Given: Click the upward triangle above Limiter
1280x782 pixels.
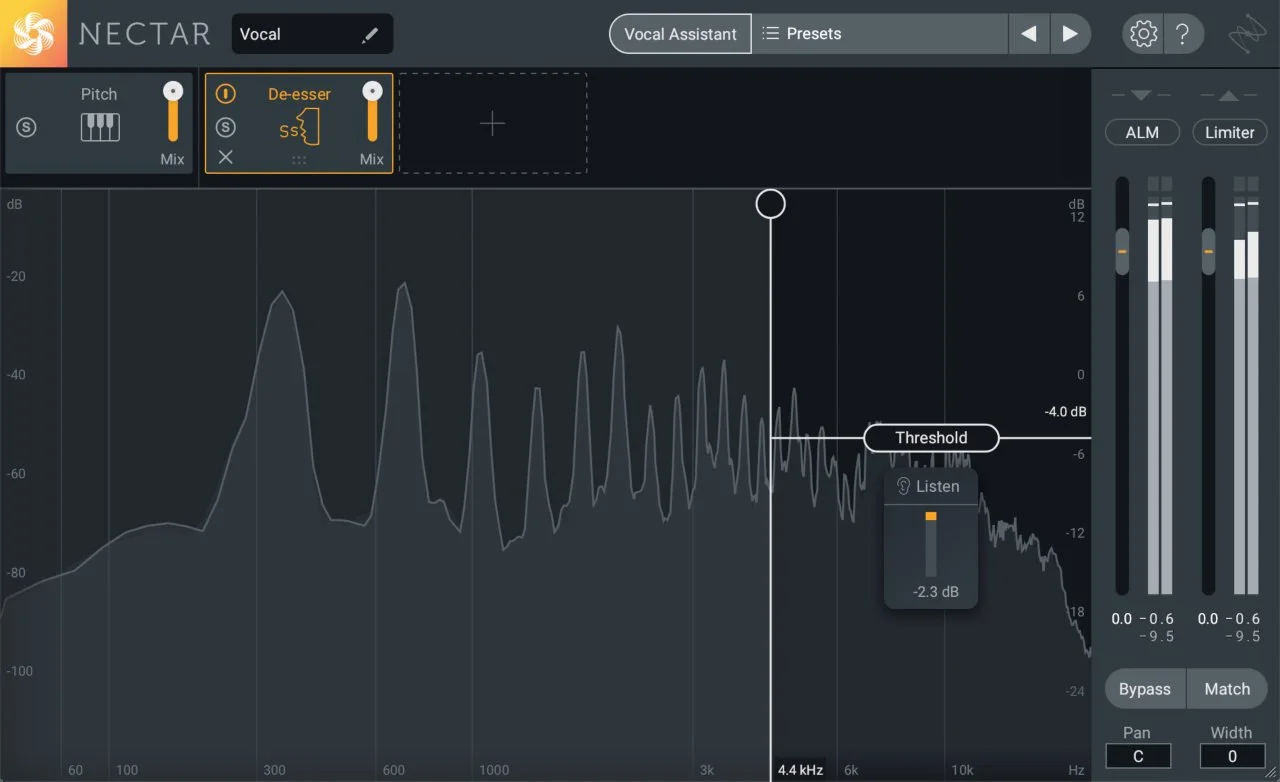Looking at the screenshot, I should coord(1229,96).
